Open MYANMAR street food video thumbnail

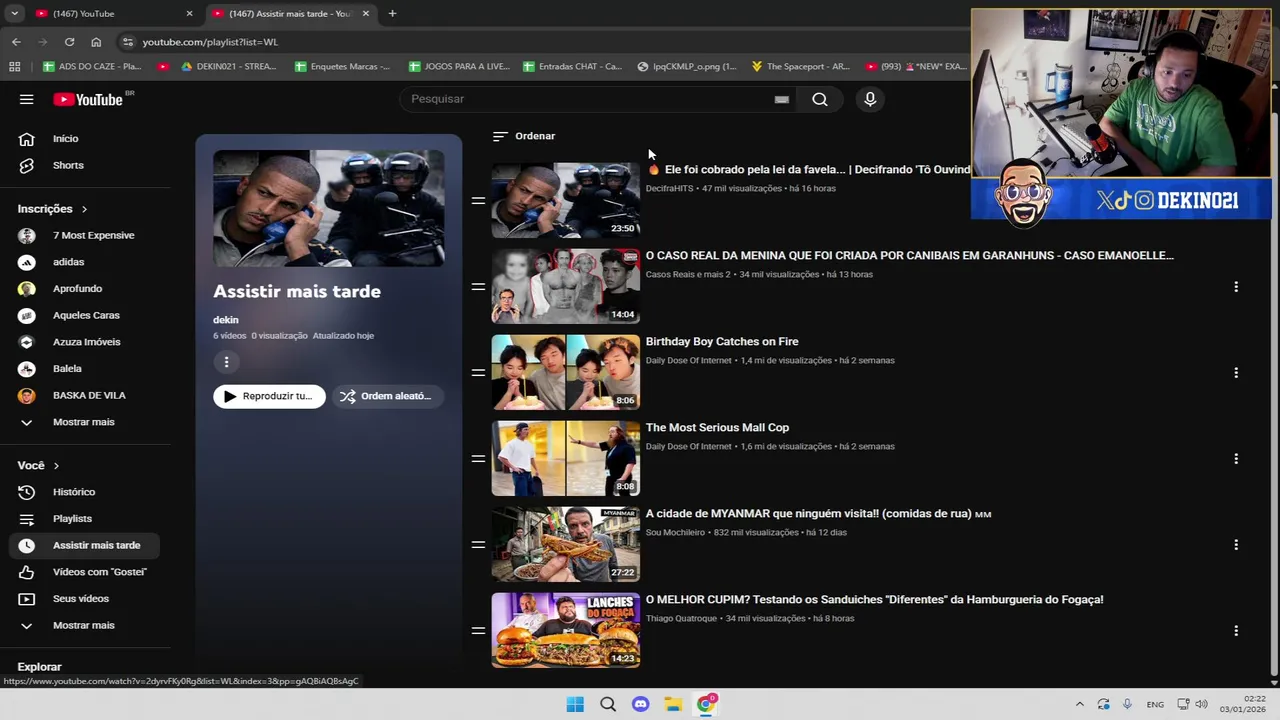pos(565,545)
